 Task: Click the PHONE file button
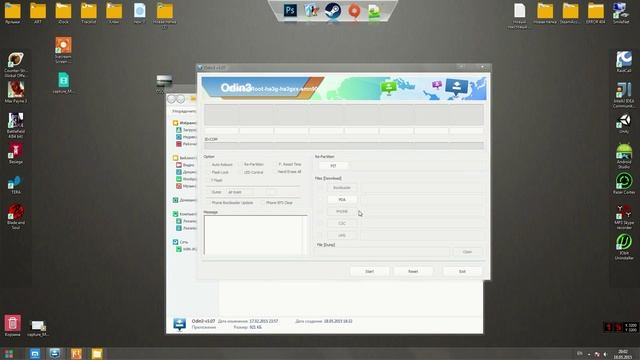coord(342,211)
